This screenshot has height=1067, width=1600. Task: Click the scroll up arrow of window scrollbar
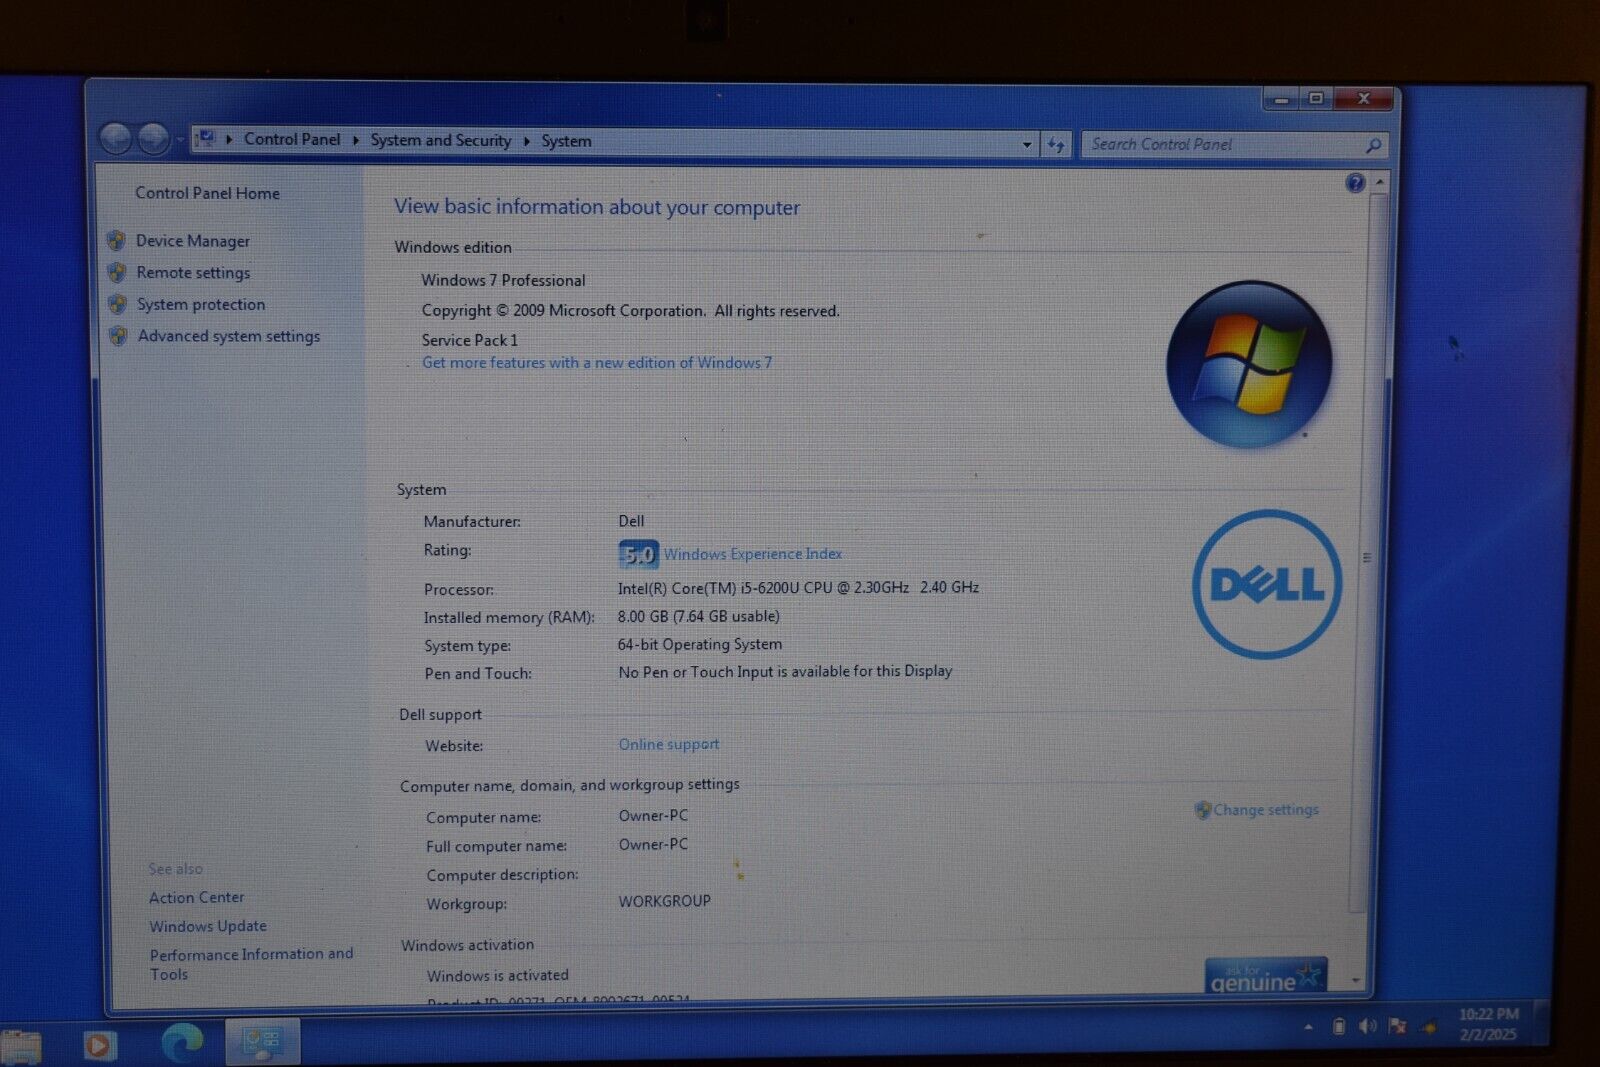point(1380,183)
